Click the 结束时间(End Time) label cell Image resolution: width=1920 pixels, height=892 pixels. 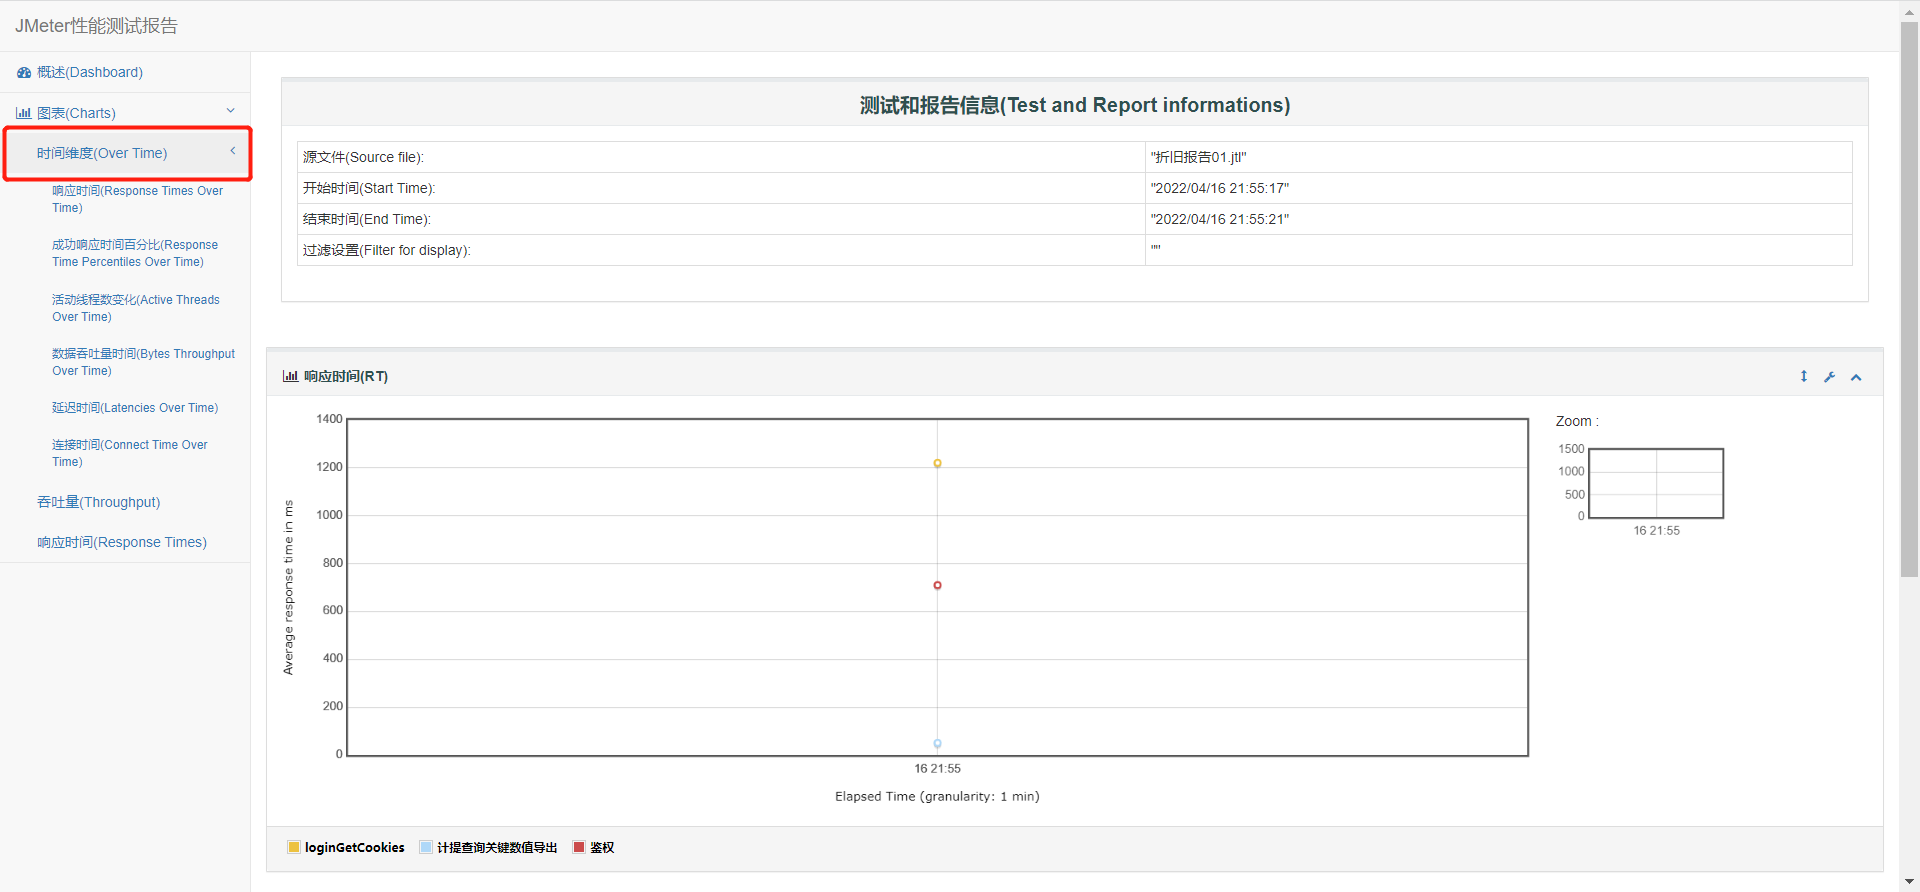click(x=721, y=219)
